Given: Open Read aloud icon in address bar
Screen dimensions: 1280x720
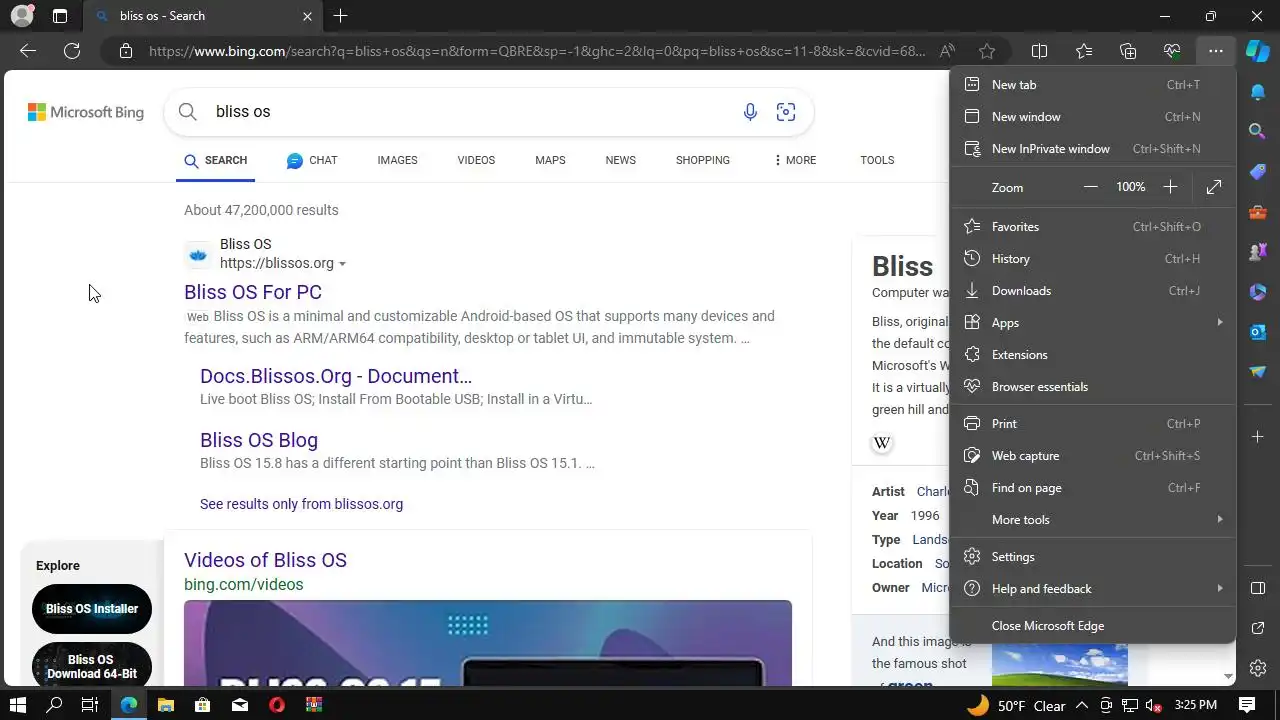Looking at the screenshot, I should 947,51.
